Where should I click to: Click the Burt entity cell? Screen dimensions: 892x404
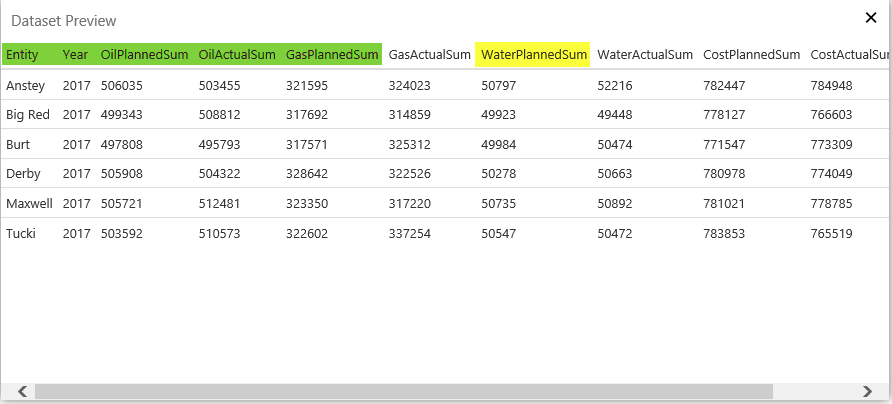(18, 145)
